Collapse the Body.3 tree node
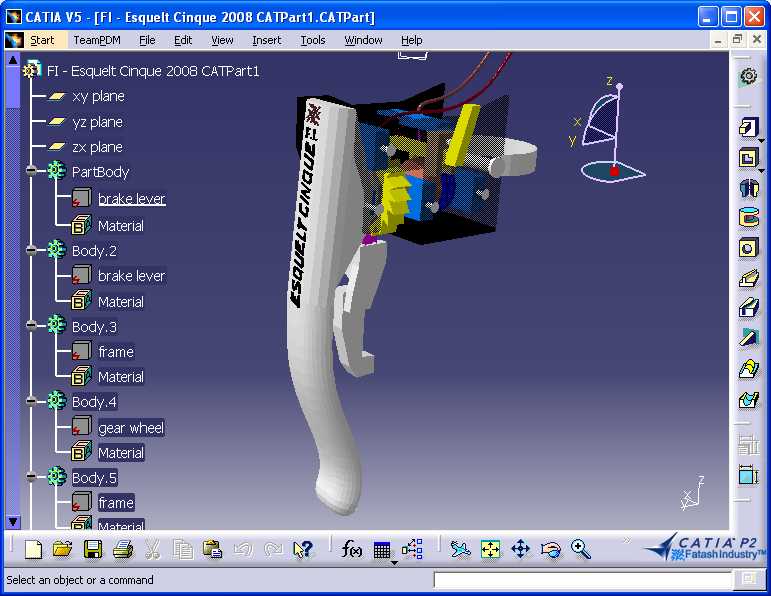Screen dimensions: 771x596 coord(31,325)
